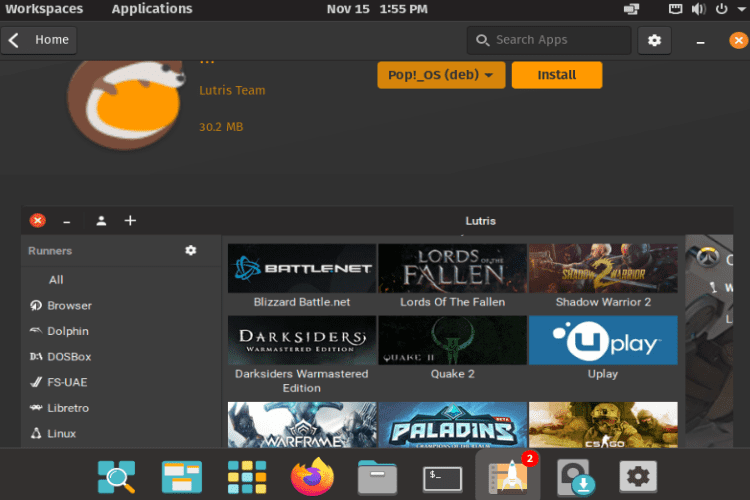Open the CS:GO banner

tap(603, 425)
